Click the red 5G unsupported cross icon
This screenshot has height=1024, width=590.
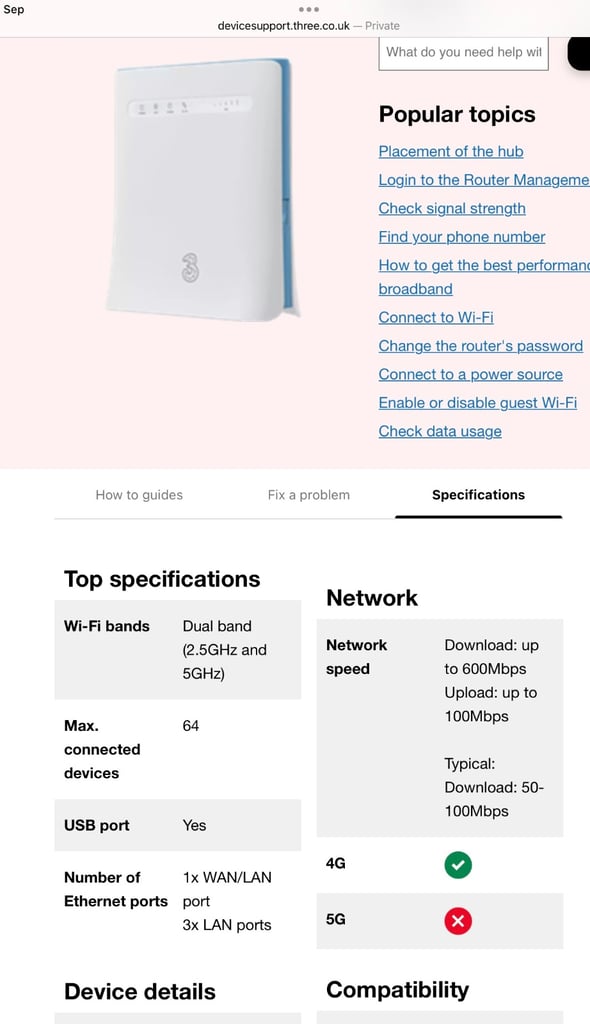[x=458, y=921]
